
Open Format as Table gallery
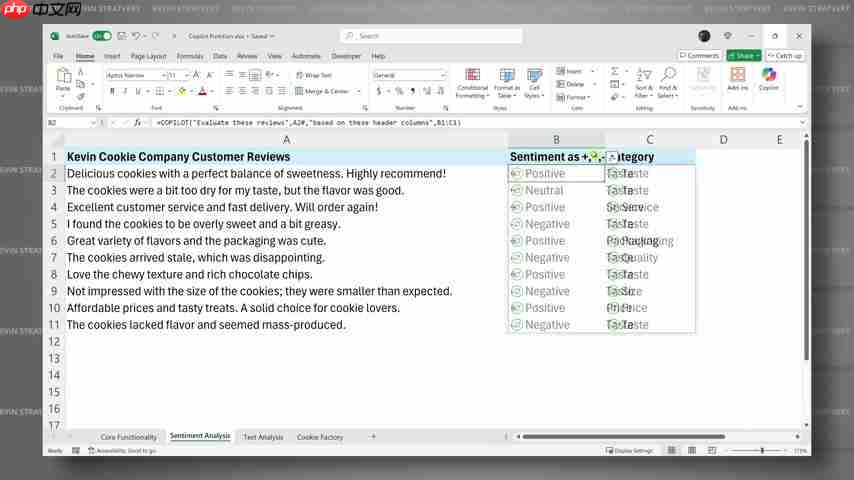[507, 83]
